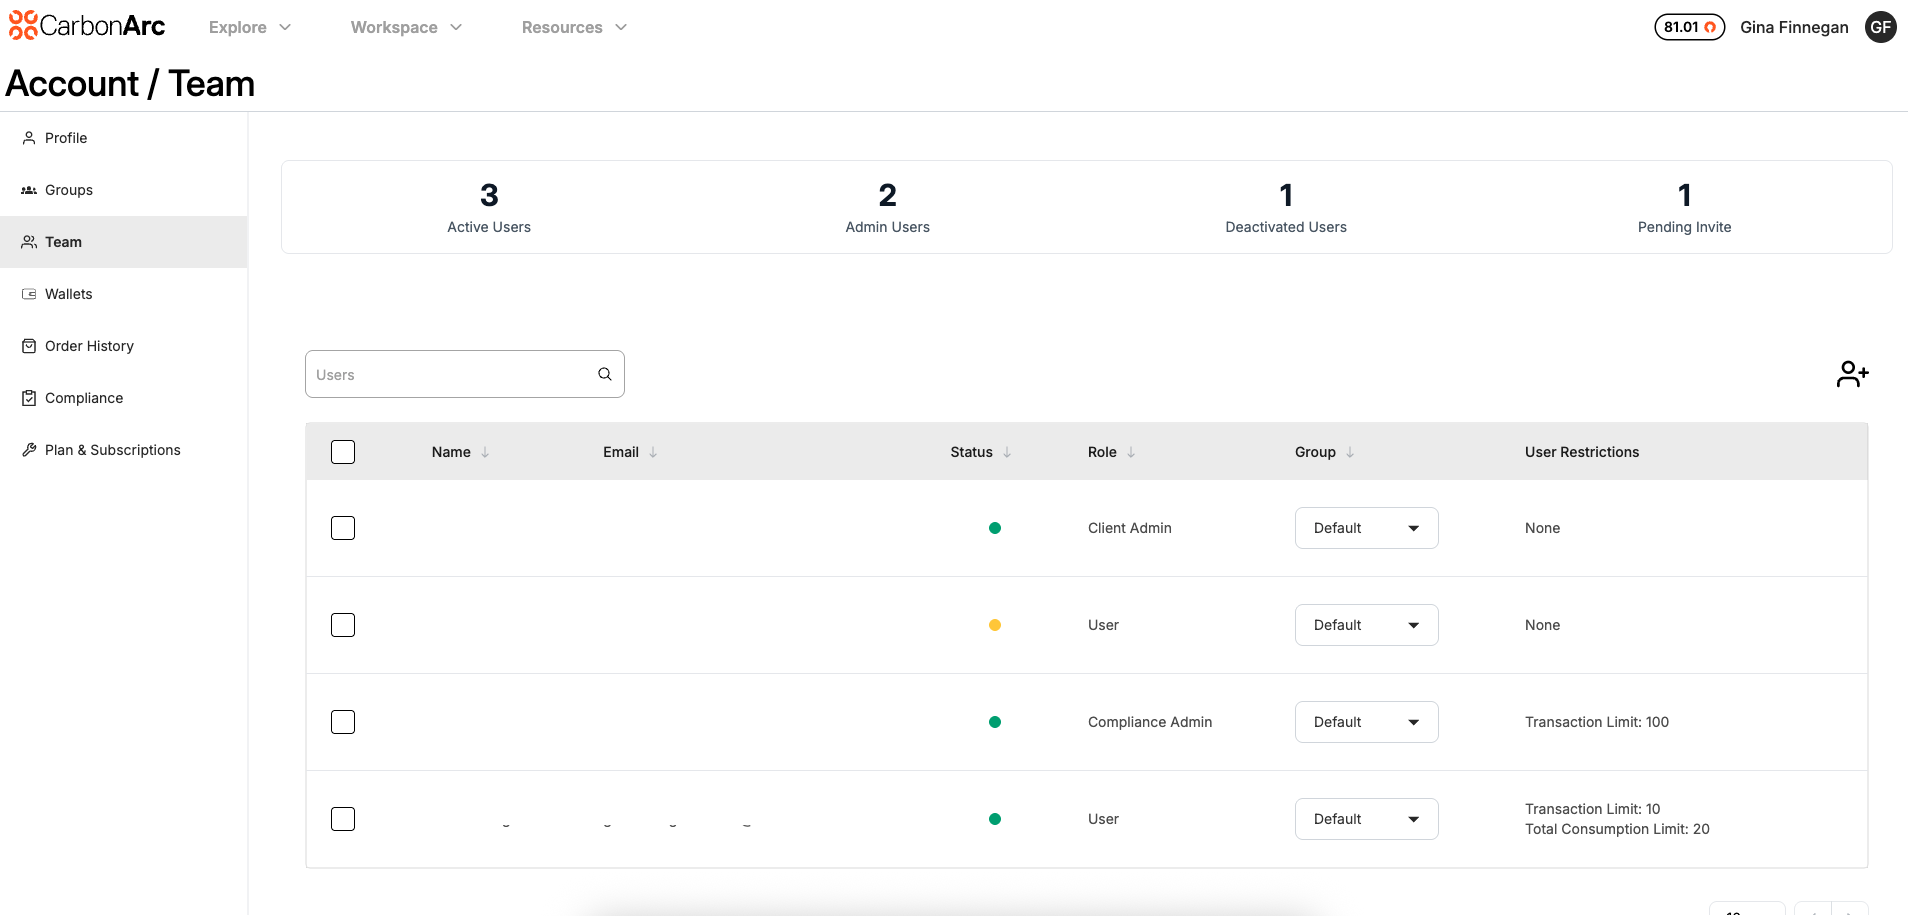Open the GF profile avatar
The image size is (1908, 916).
[1880, 27]
